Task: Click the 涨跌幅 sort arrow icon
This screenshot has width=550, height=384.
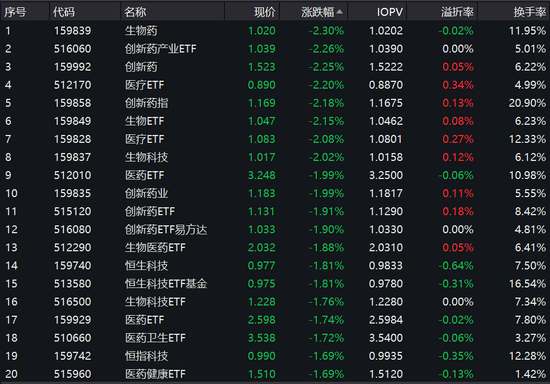Action: click(339, 12)
